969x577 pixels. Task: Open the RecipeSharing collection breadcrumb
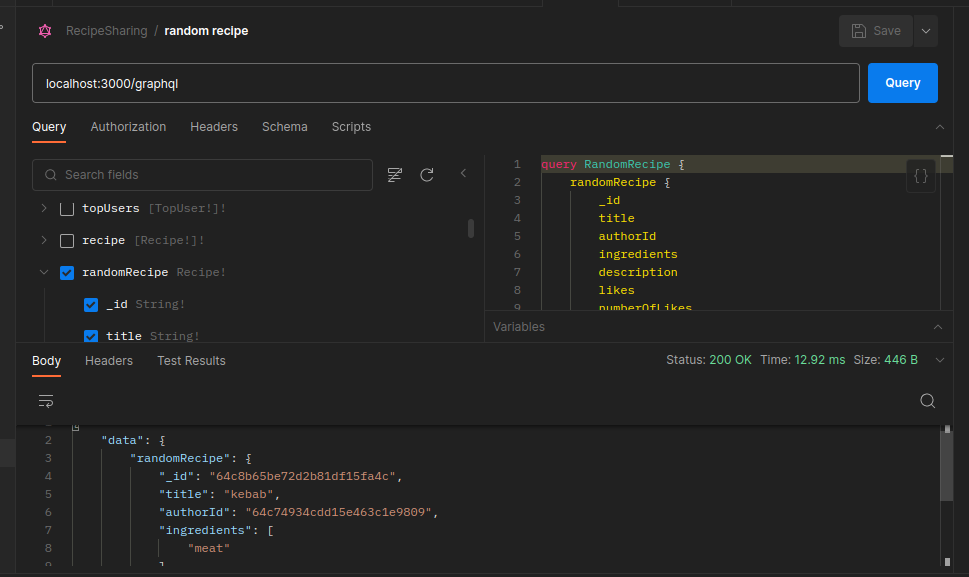point(107,31)
